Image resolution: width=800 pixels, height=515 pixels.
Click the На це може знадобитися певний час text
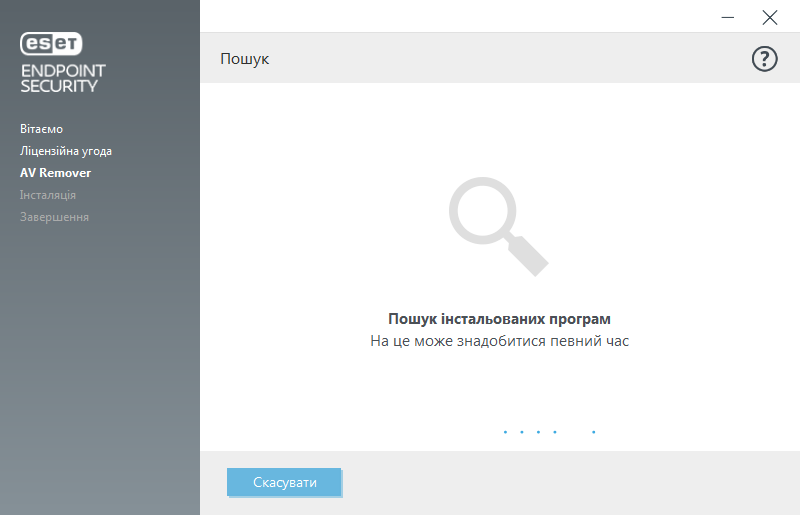tap(499, 341)
